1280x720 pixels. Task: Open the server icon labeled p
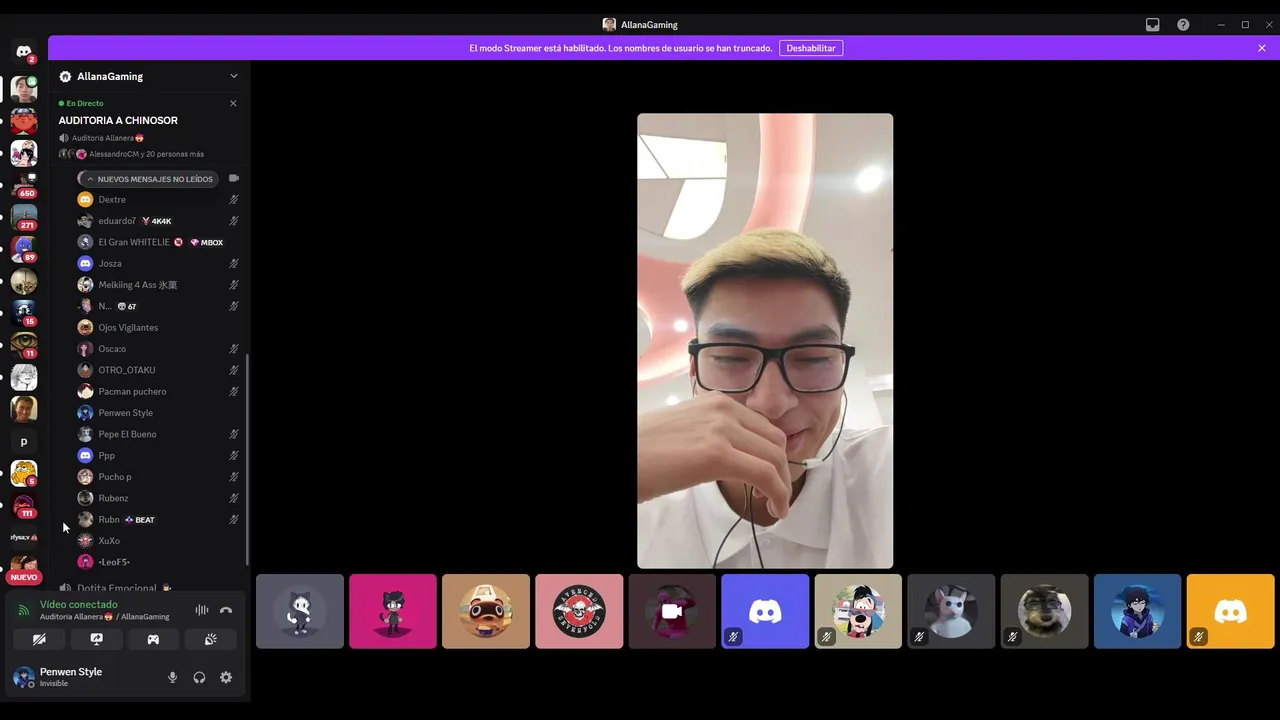(x=24, y=441)
